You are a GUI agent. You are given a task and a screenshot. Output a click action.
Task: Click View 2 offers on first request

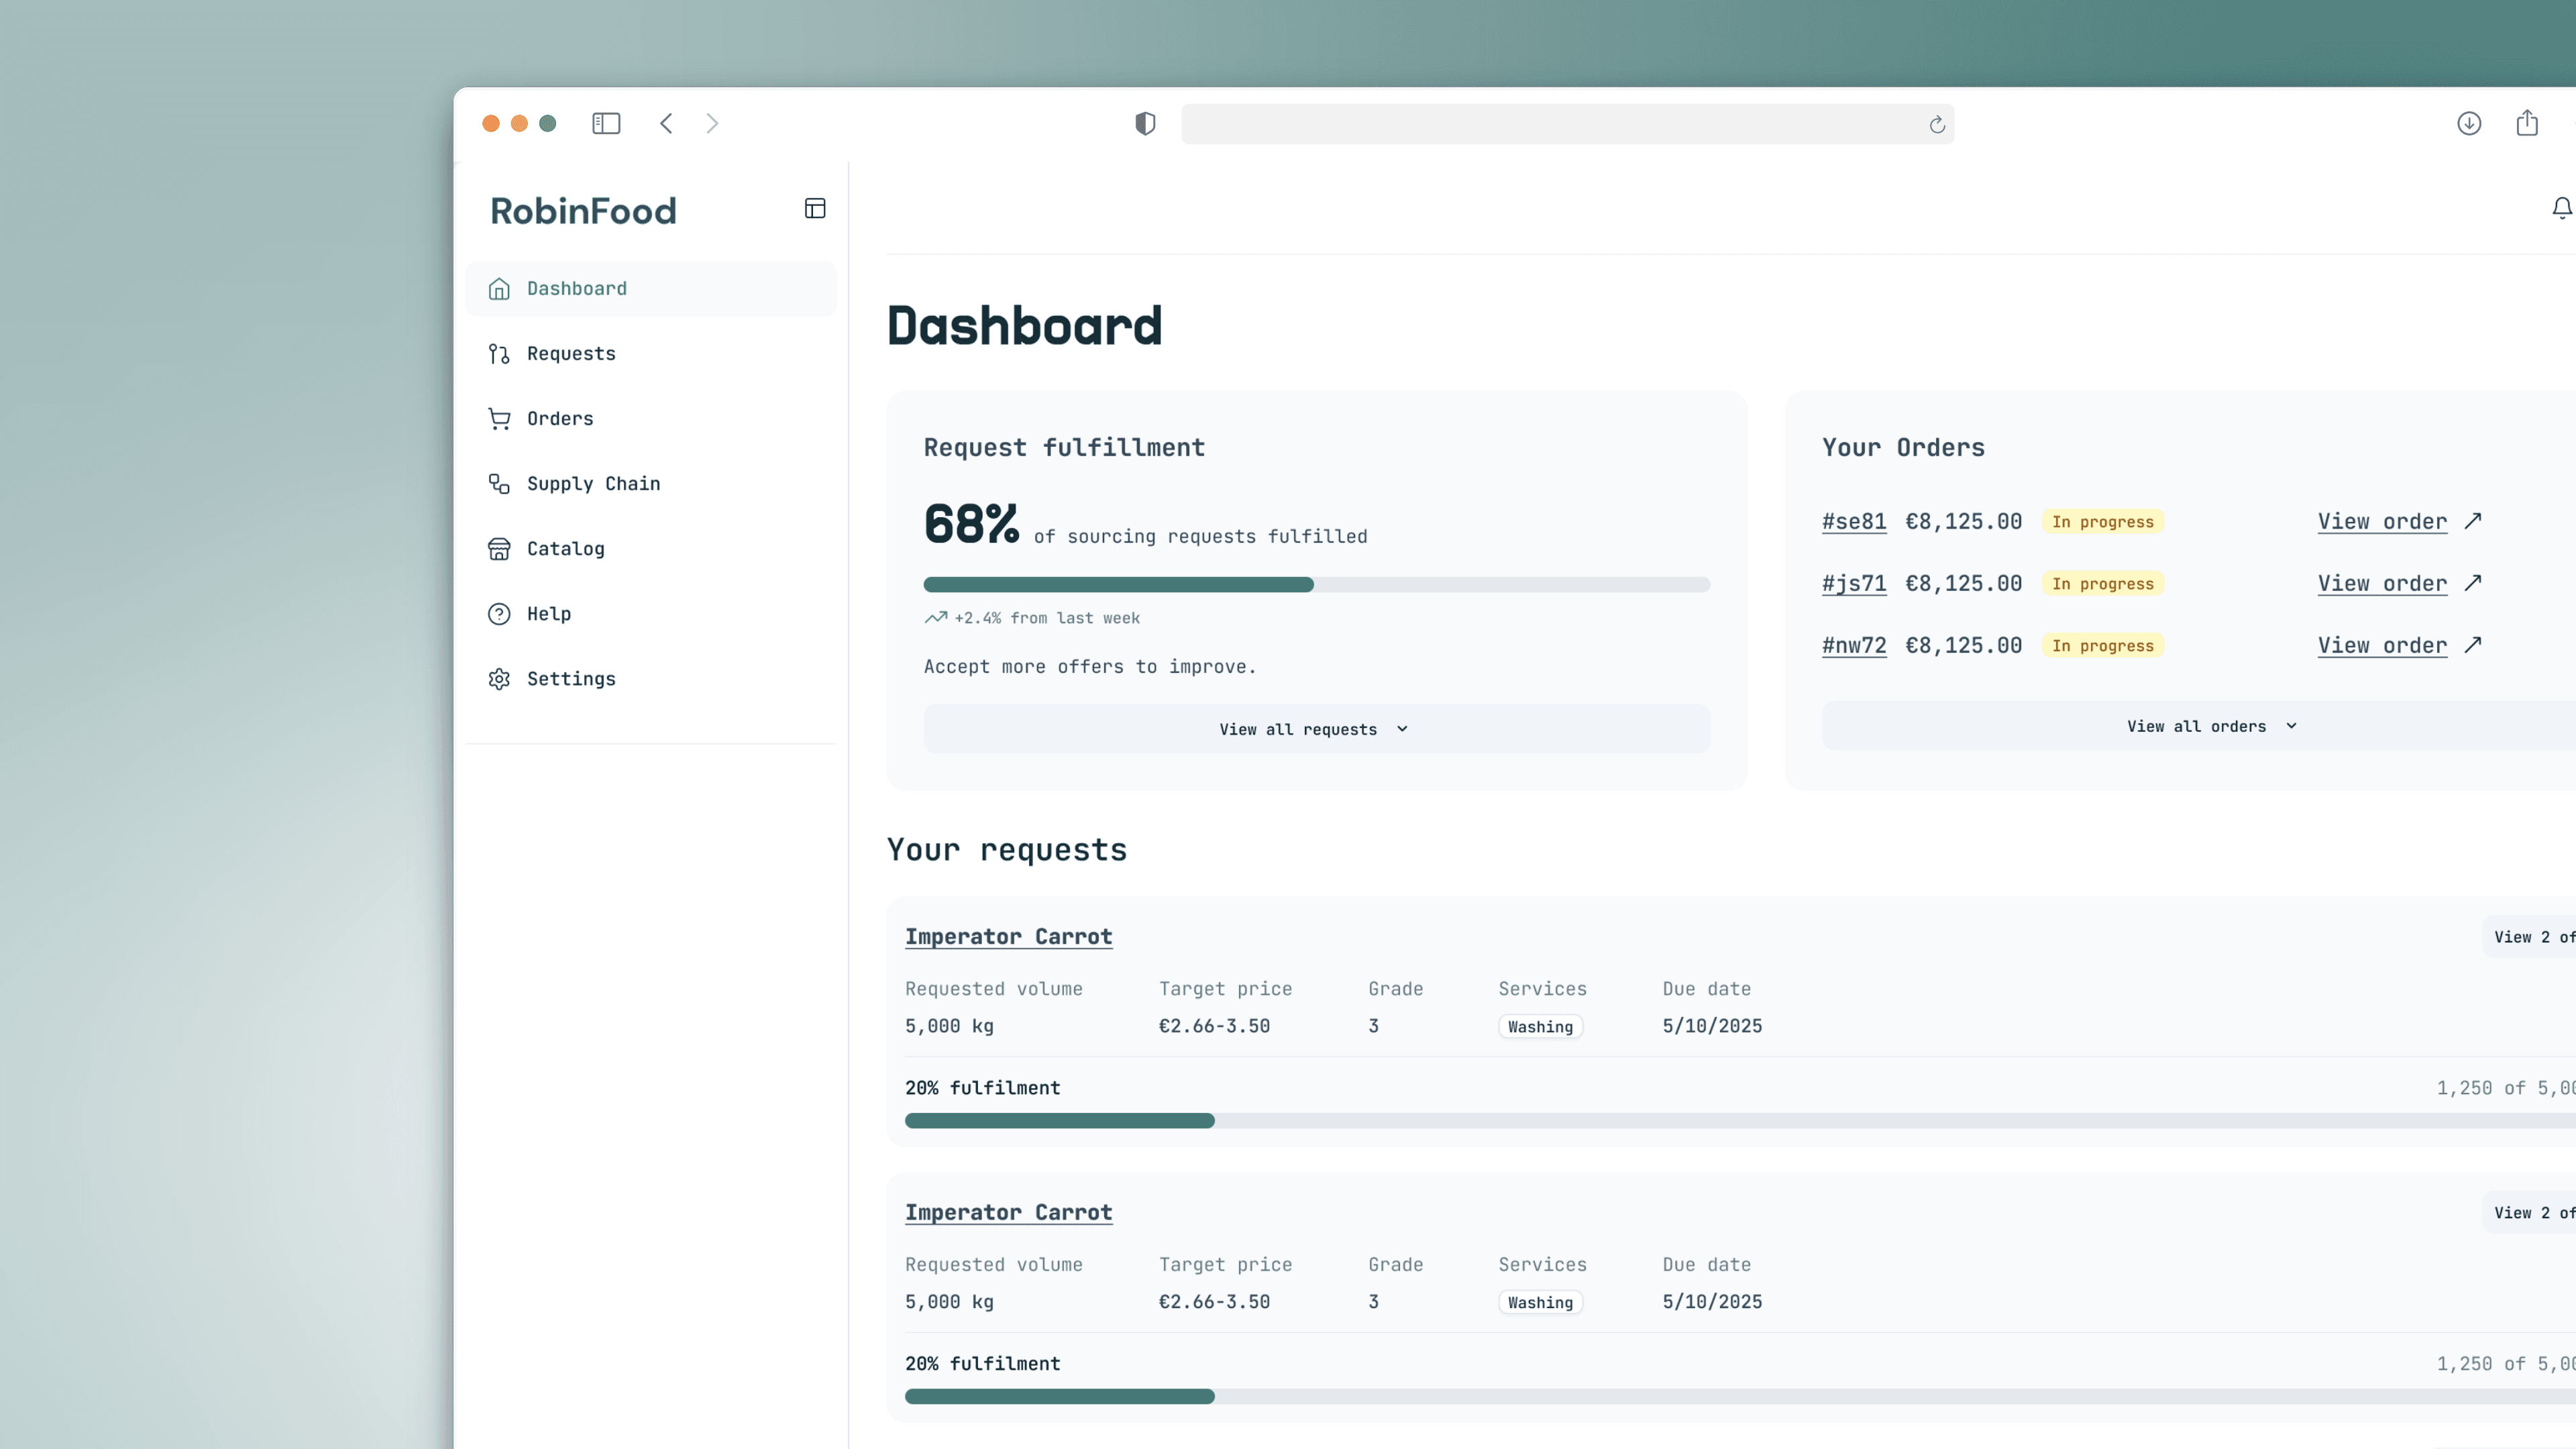tap(2530, 937)
